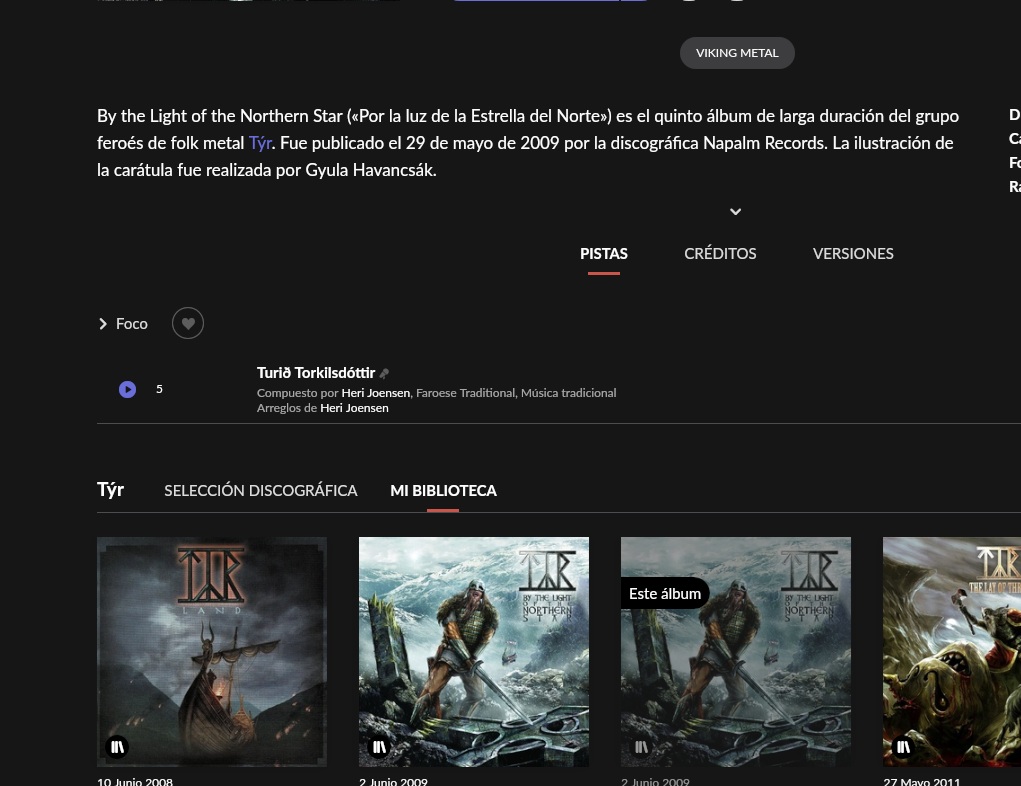The height and width of the screenshot is (786, 1021).
Task: Expand the Foco section chevron
Action: 102,324
